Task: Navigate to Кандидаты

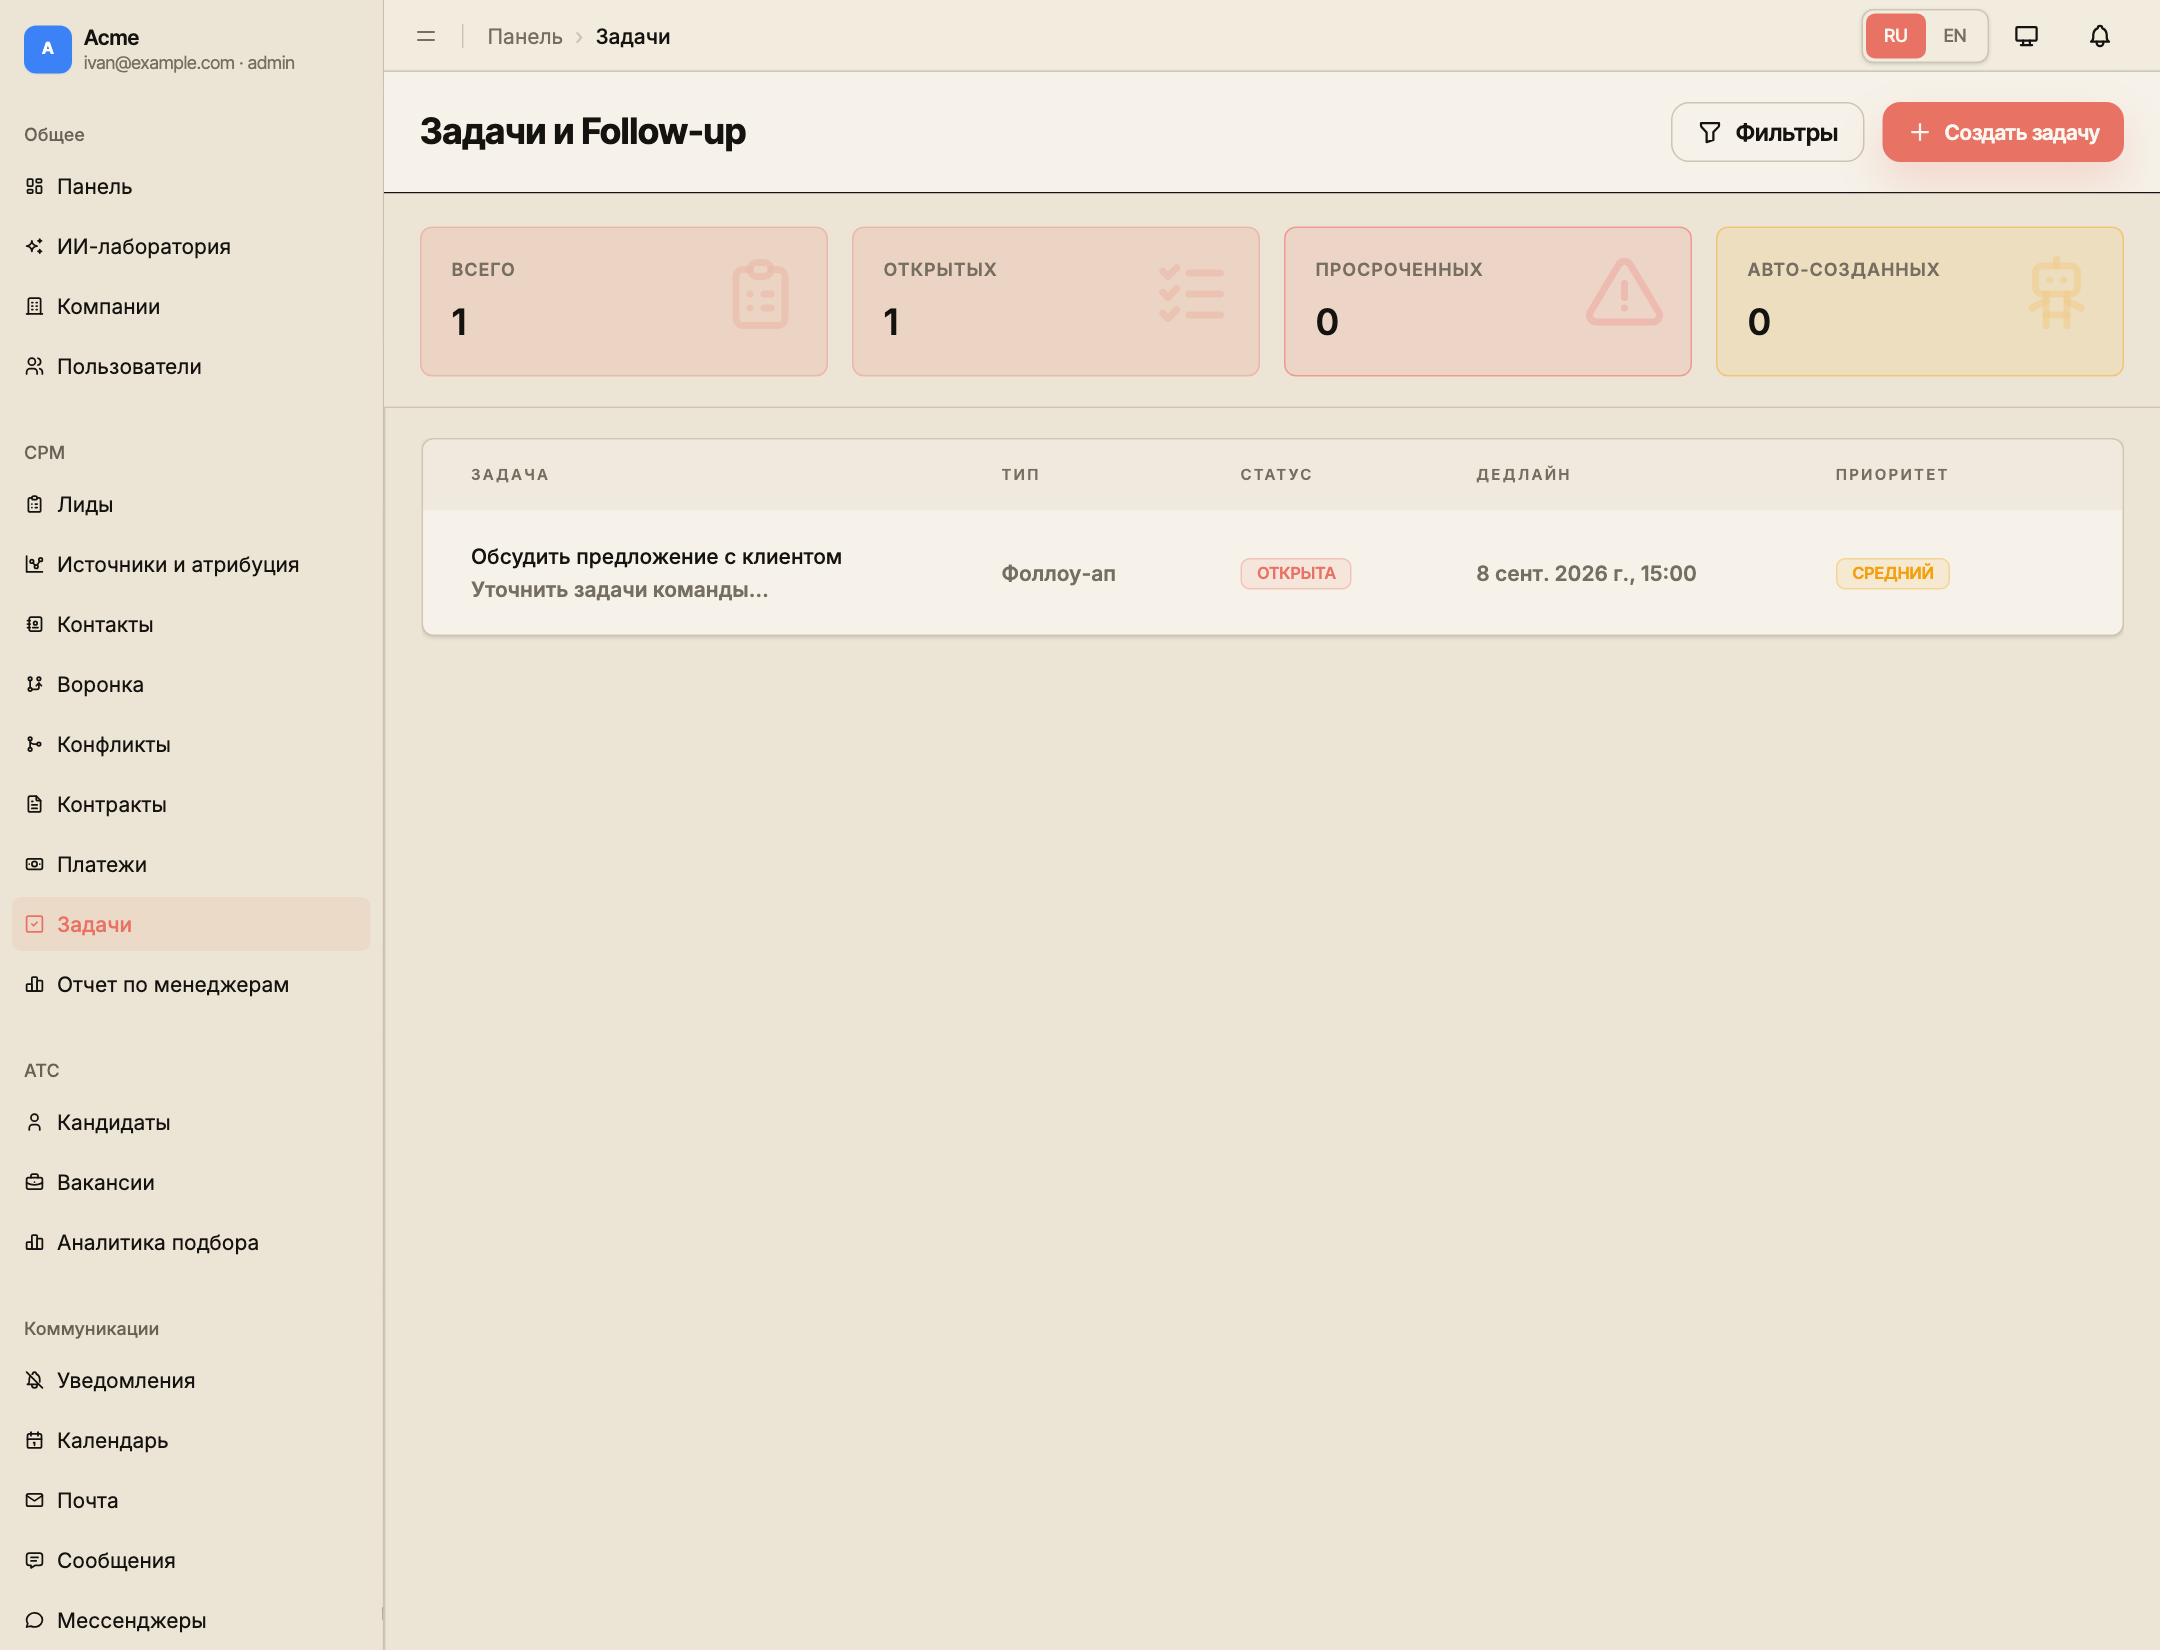Action: 191,1122
